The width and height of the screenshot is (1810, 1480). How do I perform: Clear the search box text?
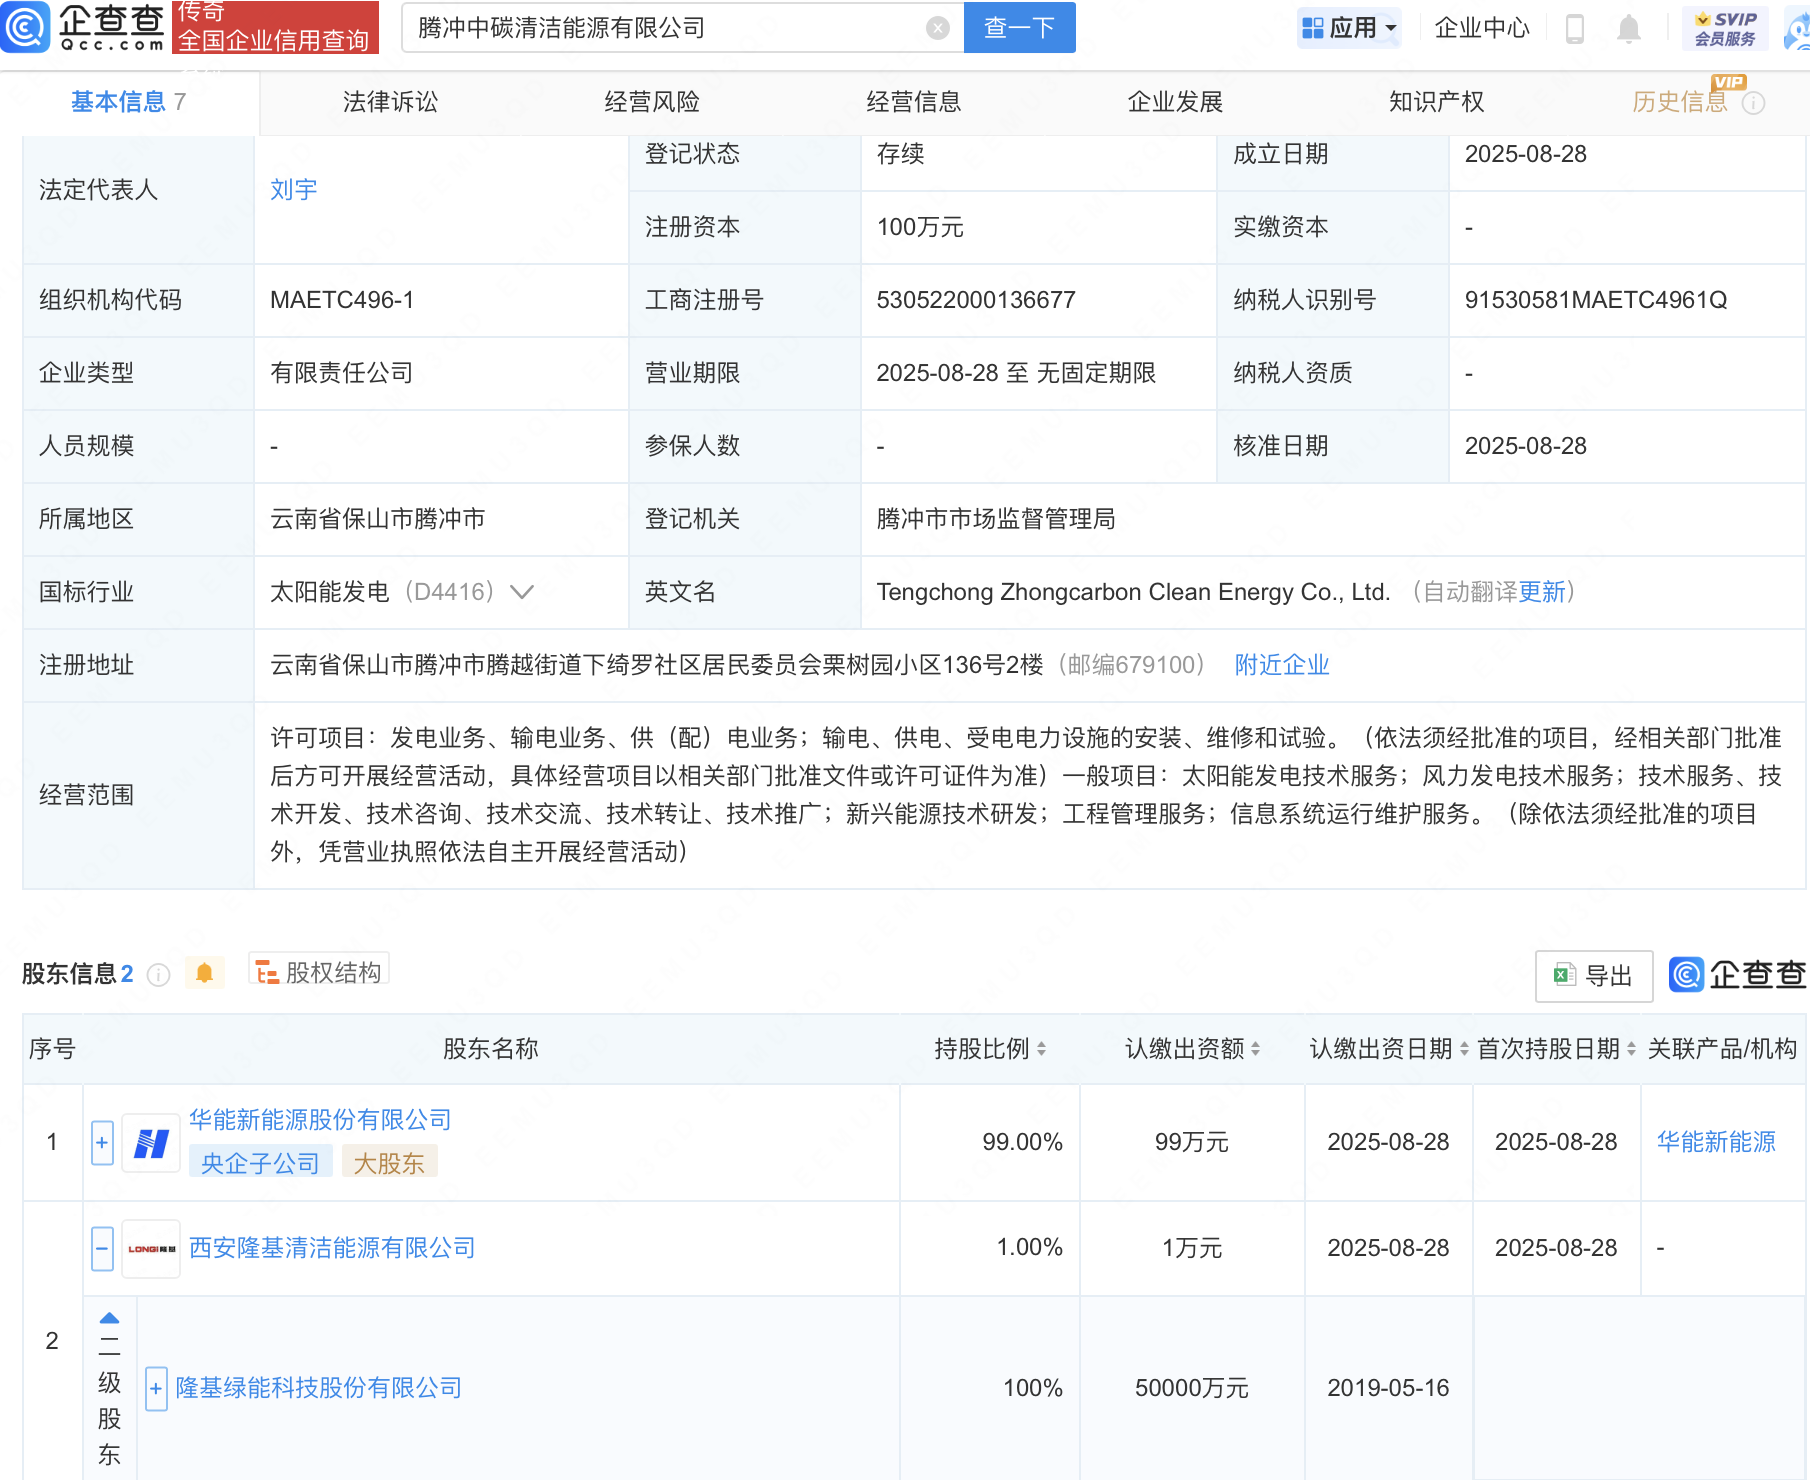coord(937,28)
